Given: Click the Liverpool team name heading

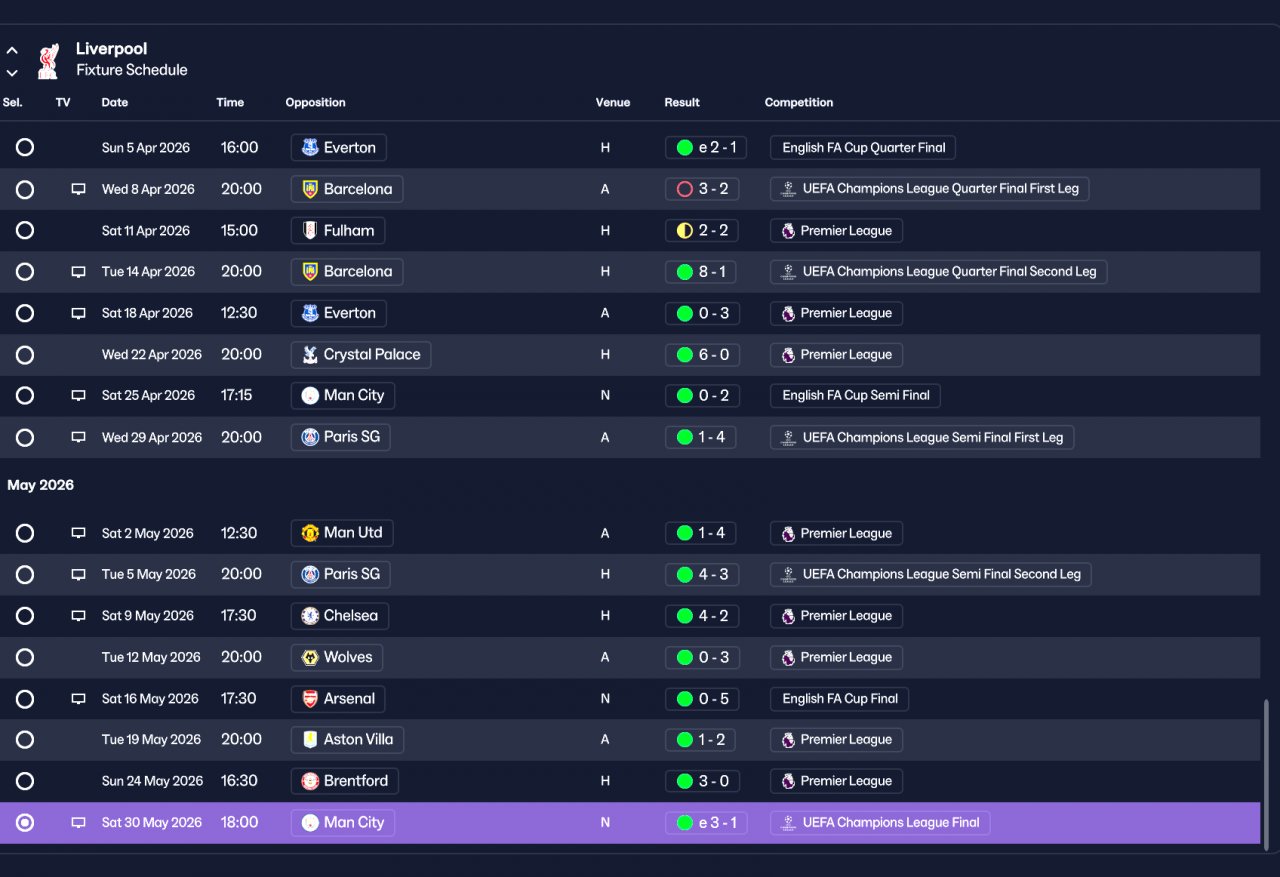Looking at the screenshot, I should (112, 49).
